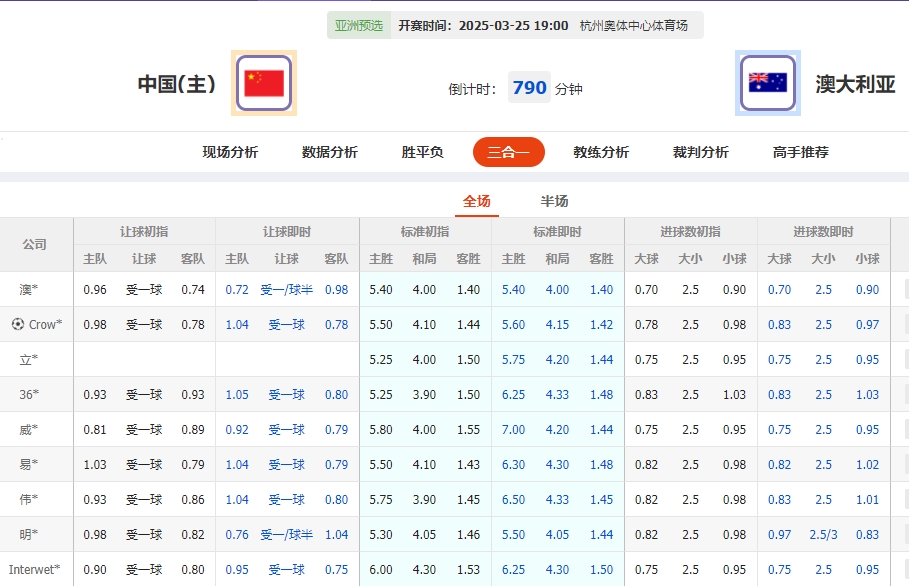
Task: Click 明* row instant goals line 2.5/3
Action: 824,534
